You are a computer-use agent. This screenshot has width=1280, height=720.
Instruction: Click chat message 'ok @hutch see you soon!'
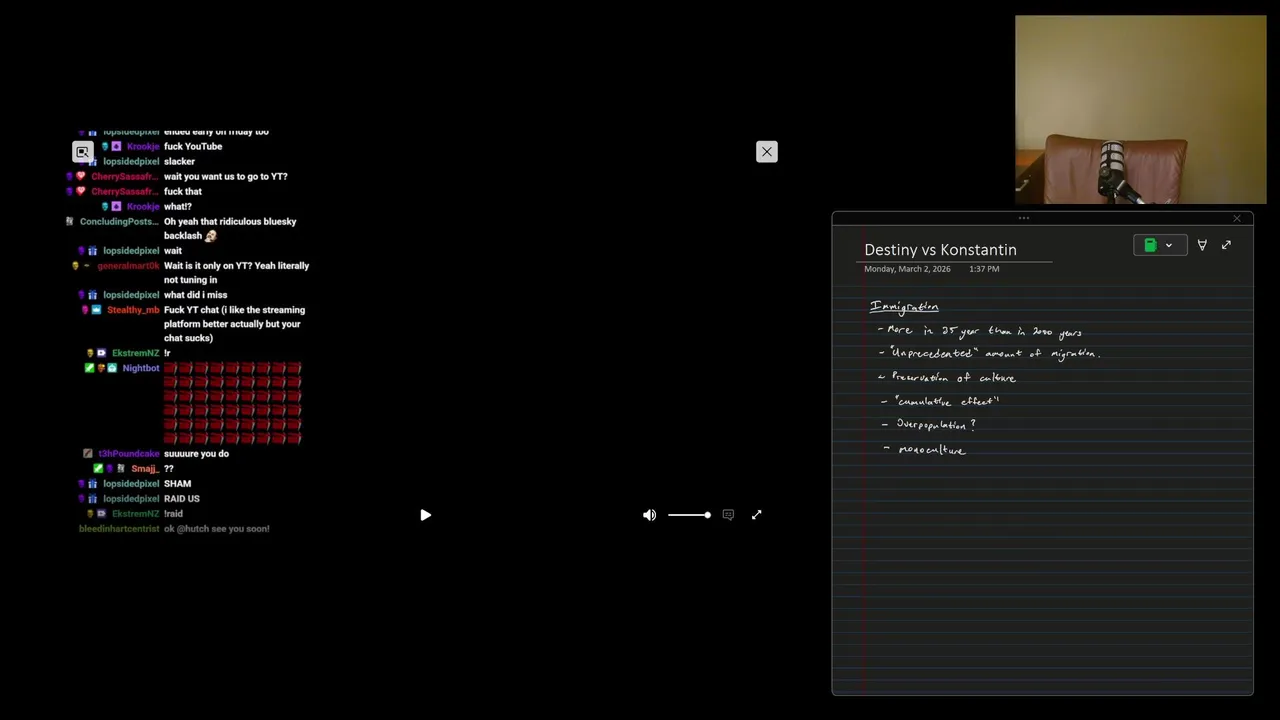(x=217, y=529)
